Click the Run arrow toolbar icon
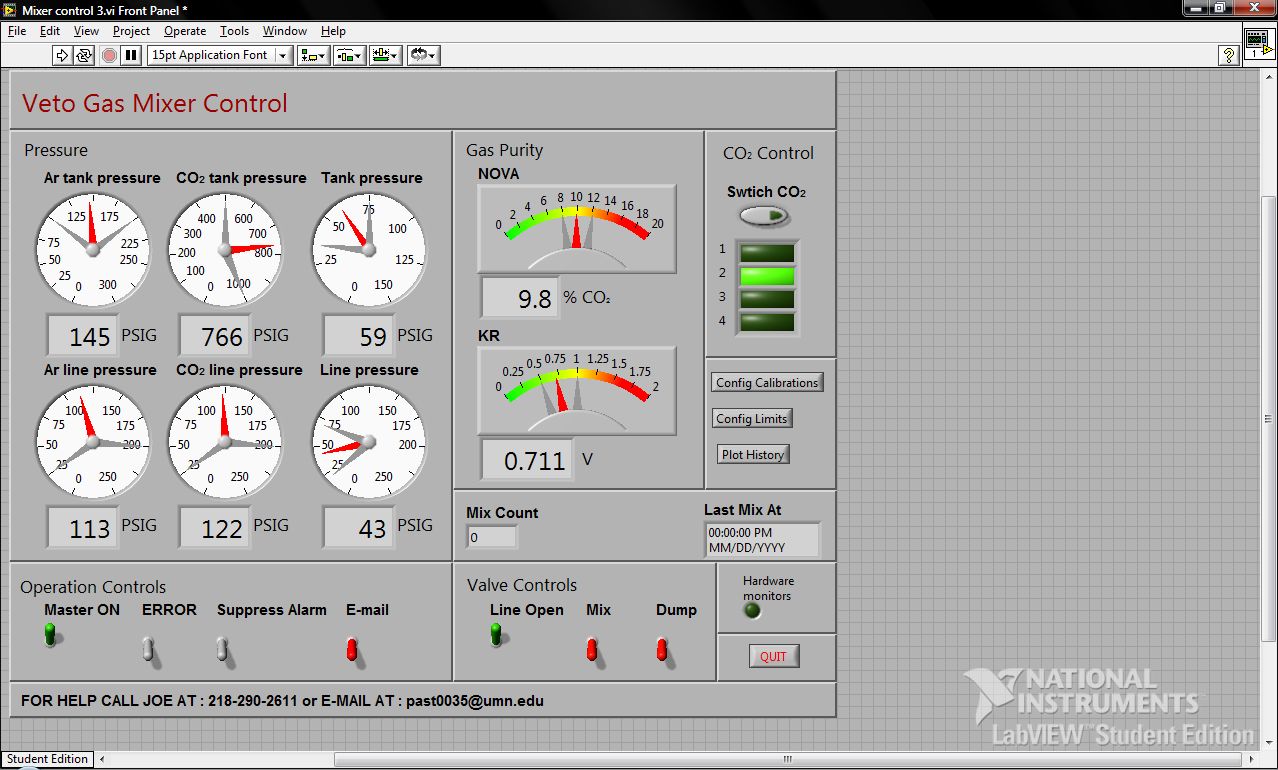 point(61,56)
